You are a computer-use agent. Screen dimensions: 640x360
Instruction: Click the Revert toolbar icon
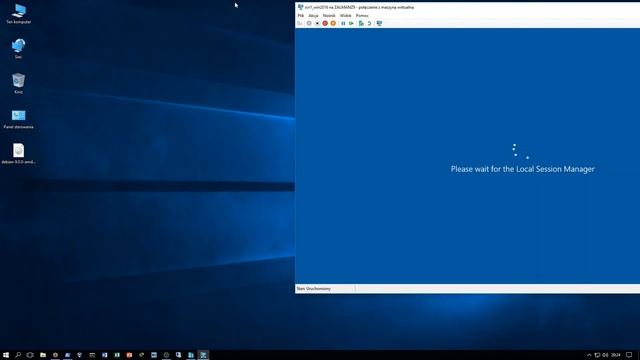tap(369, 23)
